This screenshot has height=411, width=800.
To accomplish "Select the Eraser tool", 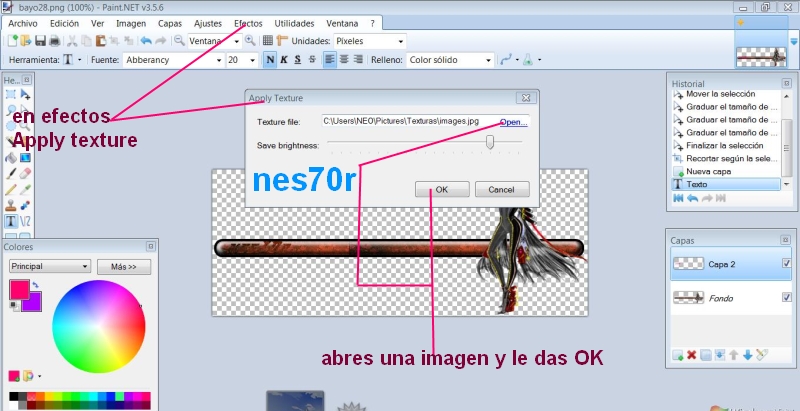I will coord(25,174).
